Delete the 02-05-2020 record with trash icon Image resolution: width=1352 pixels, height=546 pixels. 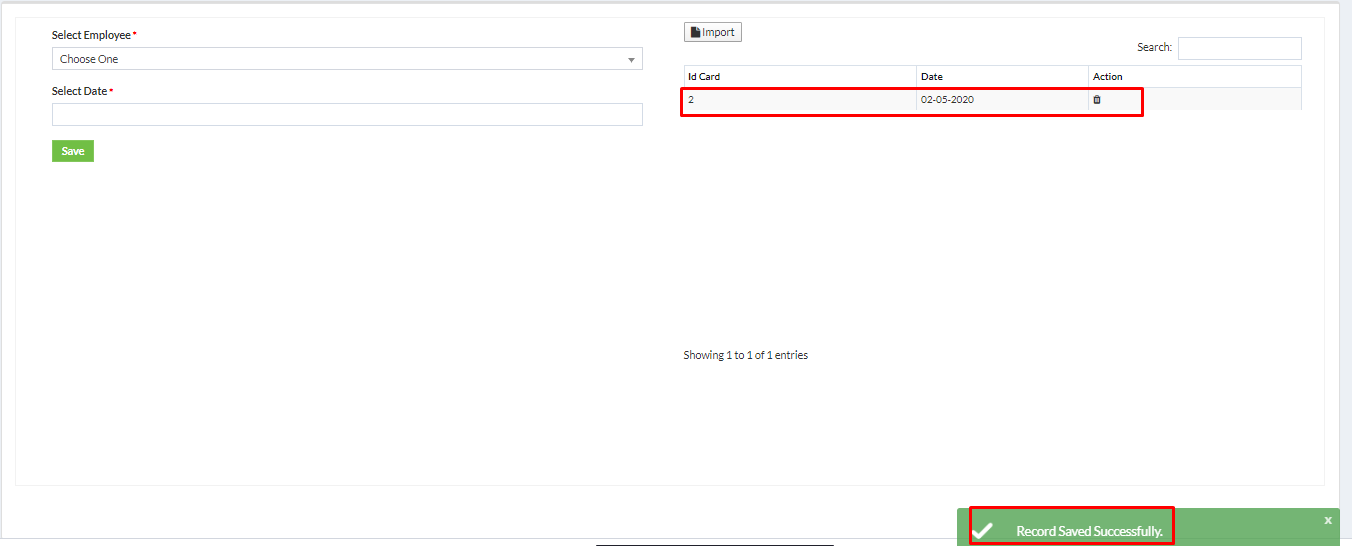pos(1097,100)
